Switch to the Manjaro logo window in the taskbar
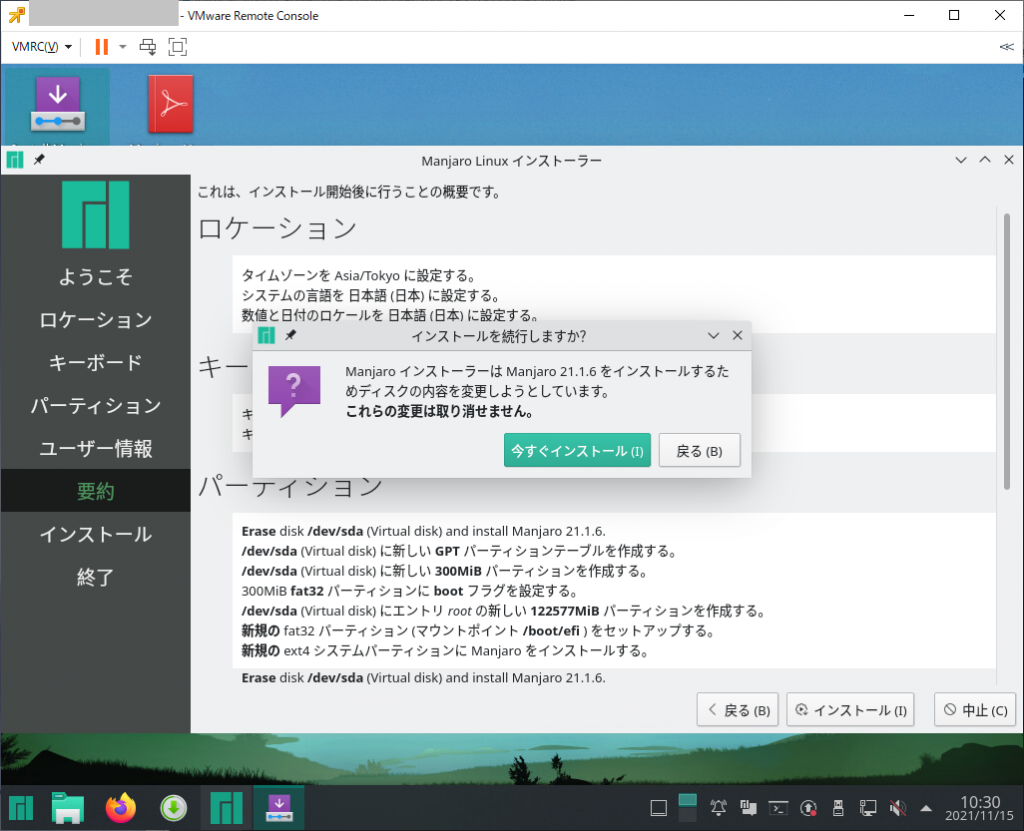Viewport: 1024px width, 831px height. pyautogui.click(x=226, y=808)
